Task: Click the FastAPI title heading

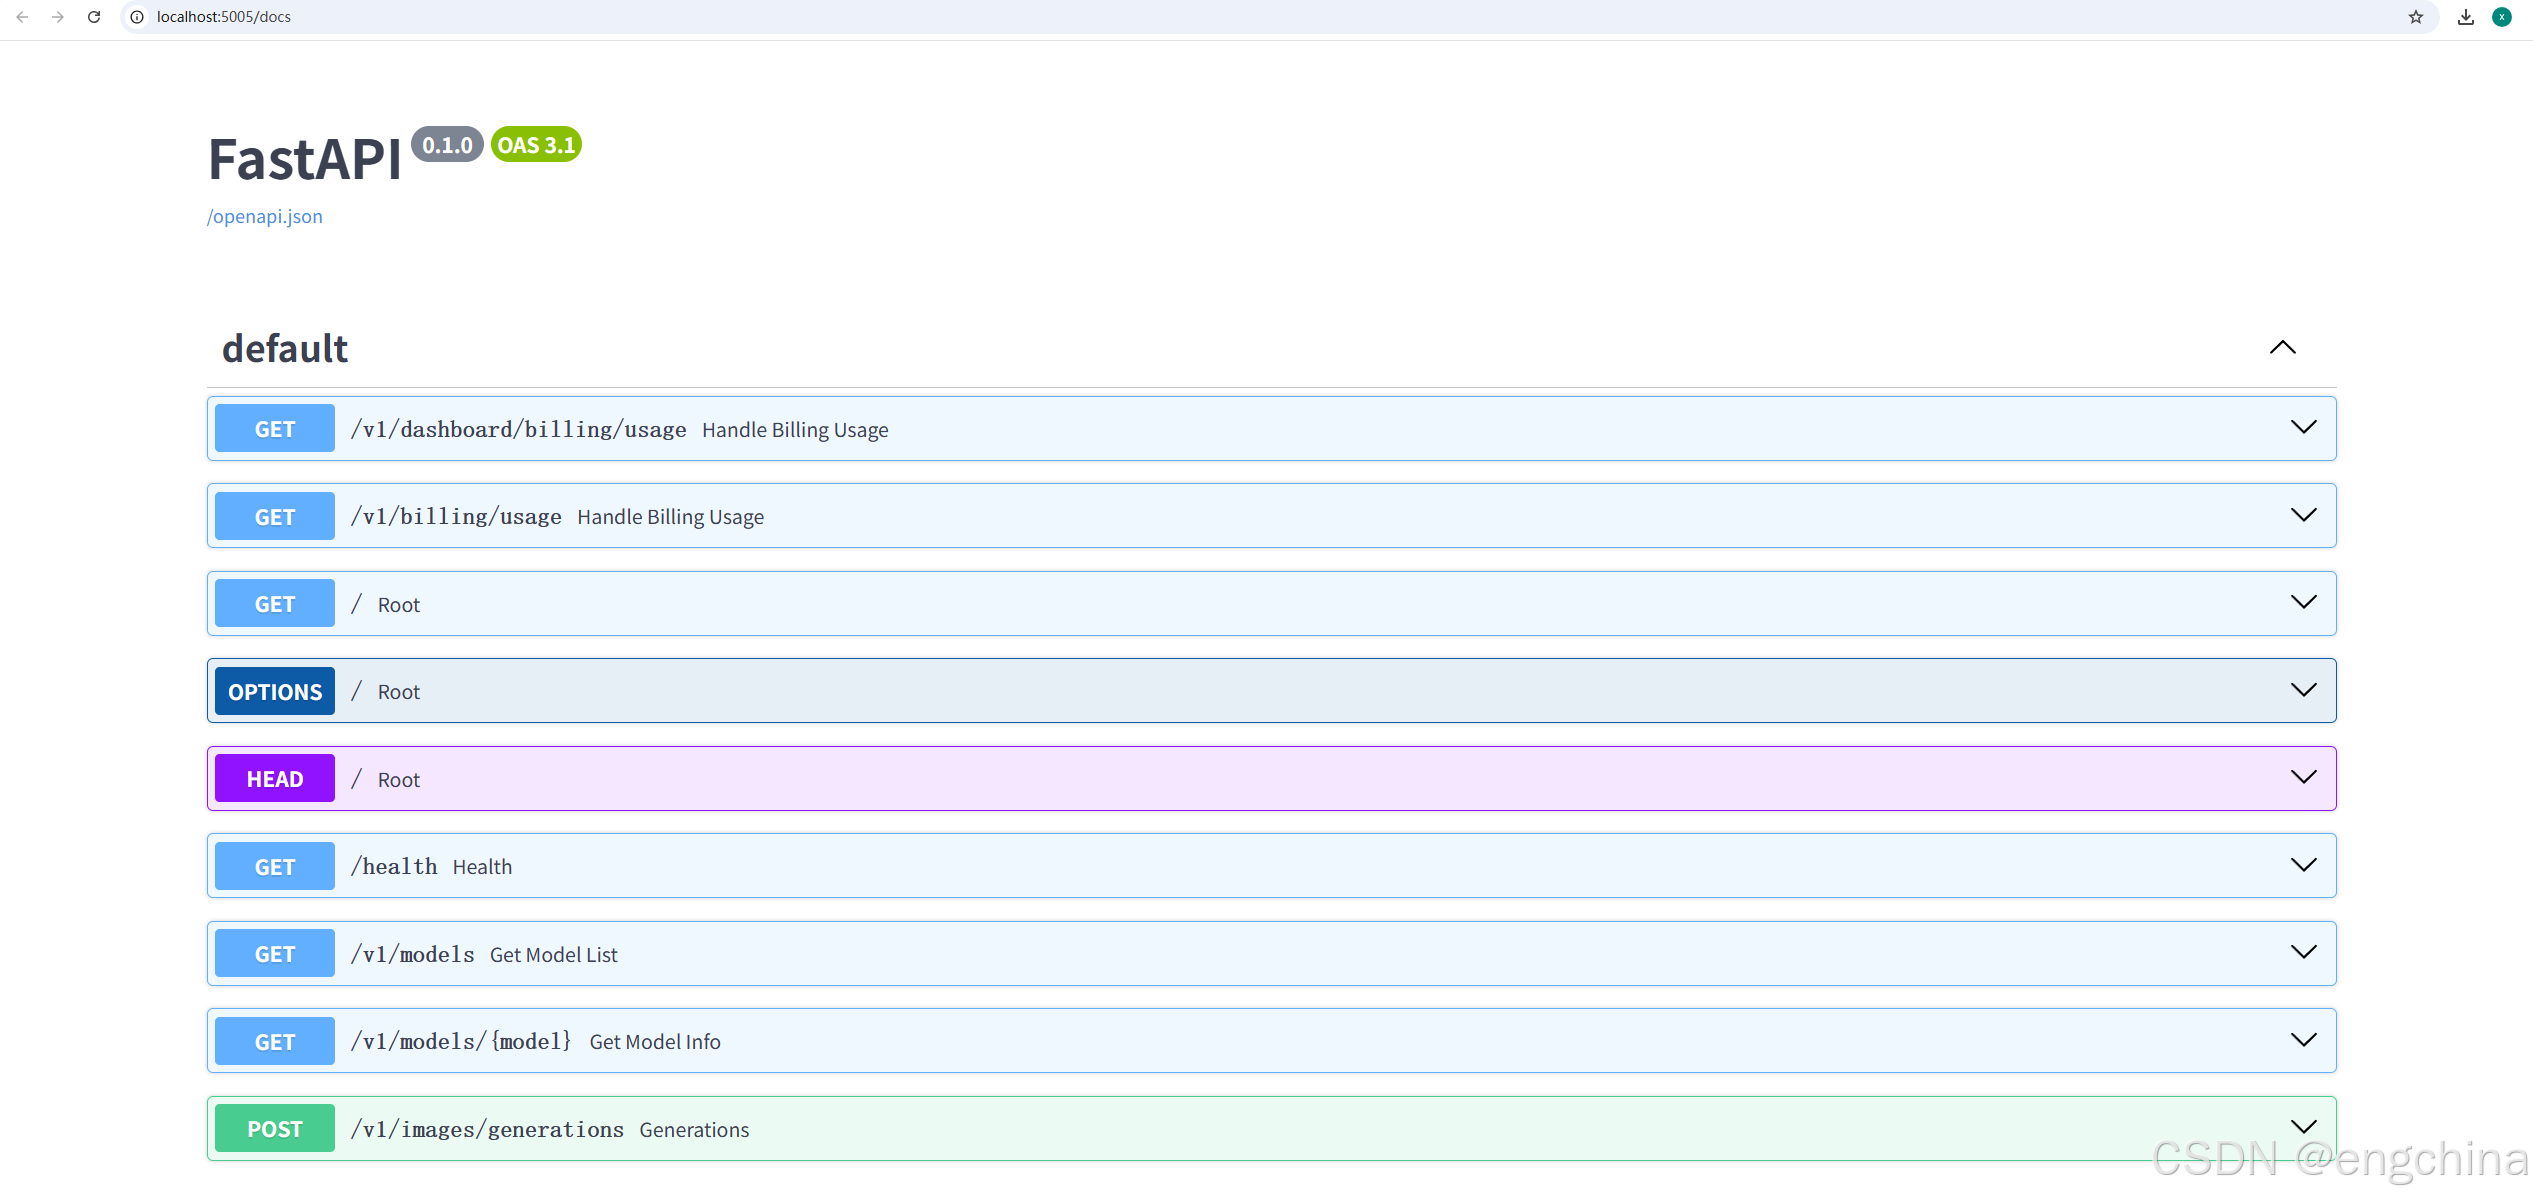Action: tap(305, 159)
